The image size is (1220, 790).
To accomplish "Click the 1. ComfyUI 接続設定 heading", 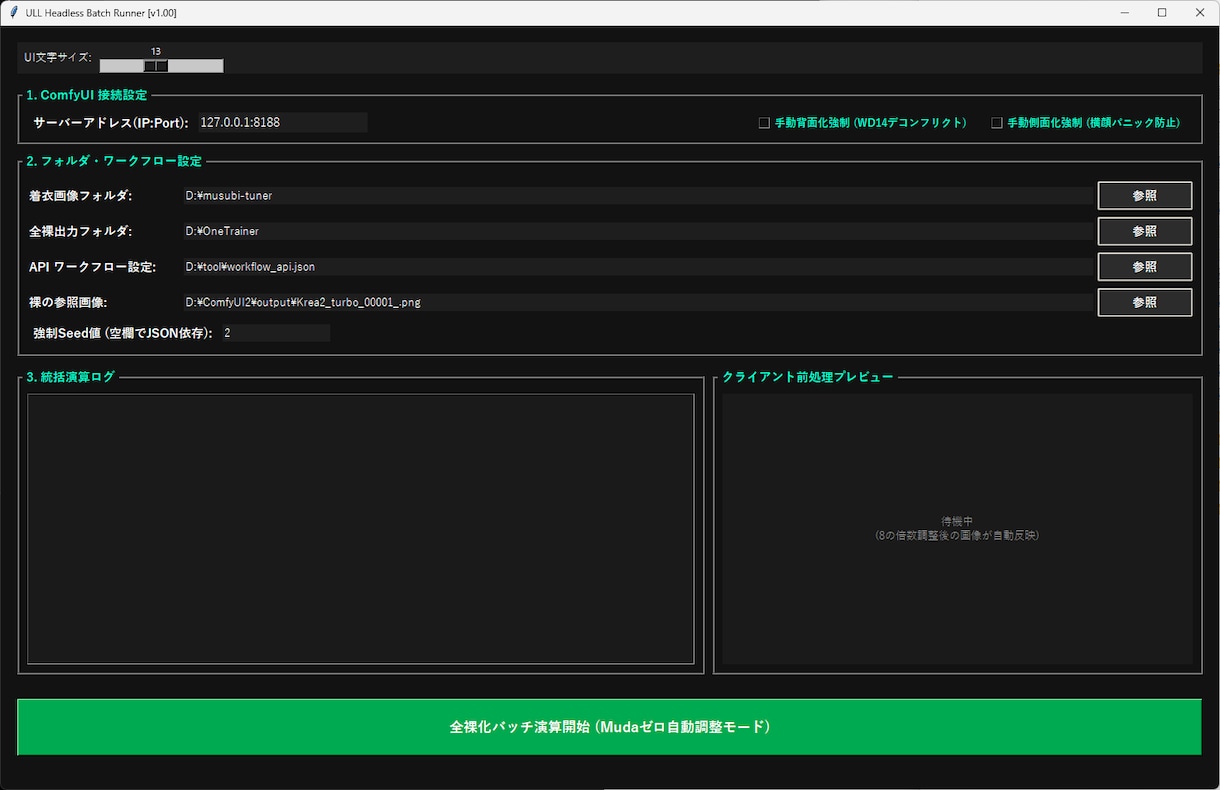I will tap(87, 95).
